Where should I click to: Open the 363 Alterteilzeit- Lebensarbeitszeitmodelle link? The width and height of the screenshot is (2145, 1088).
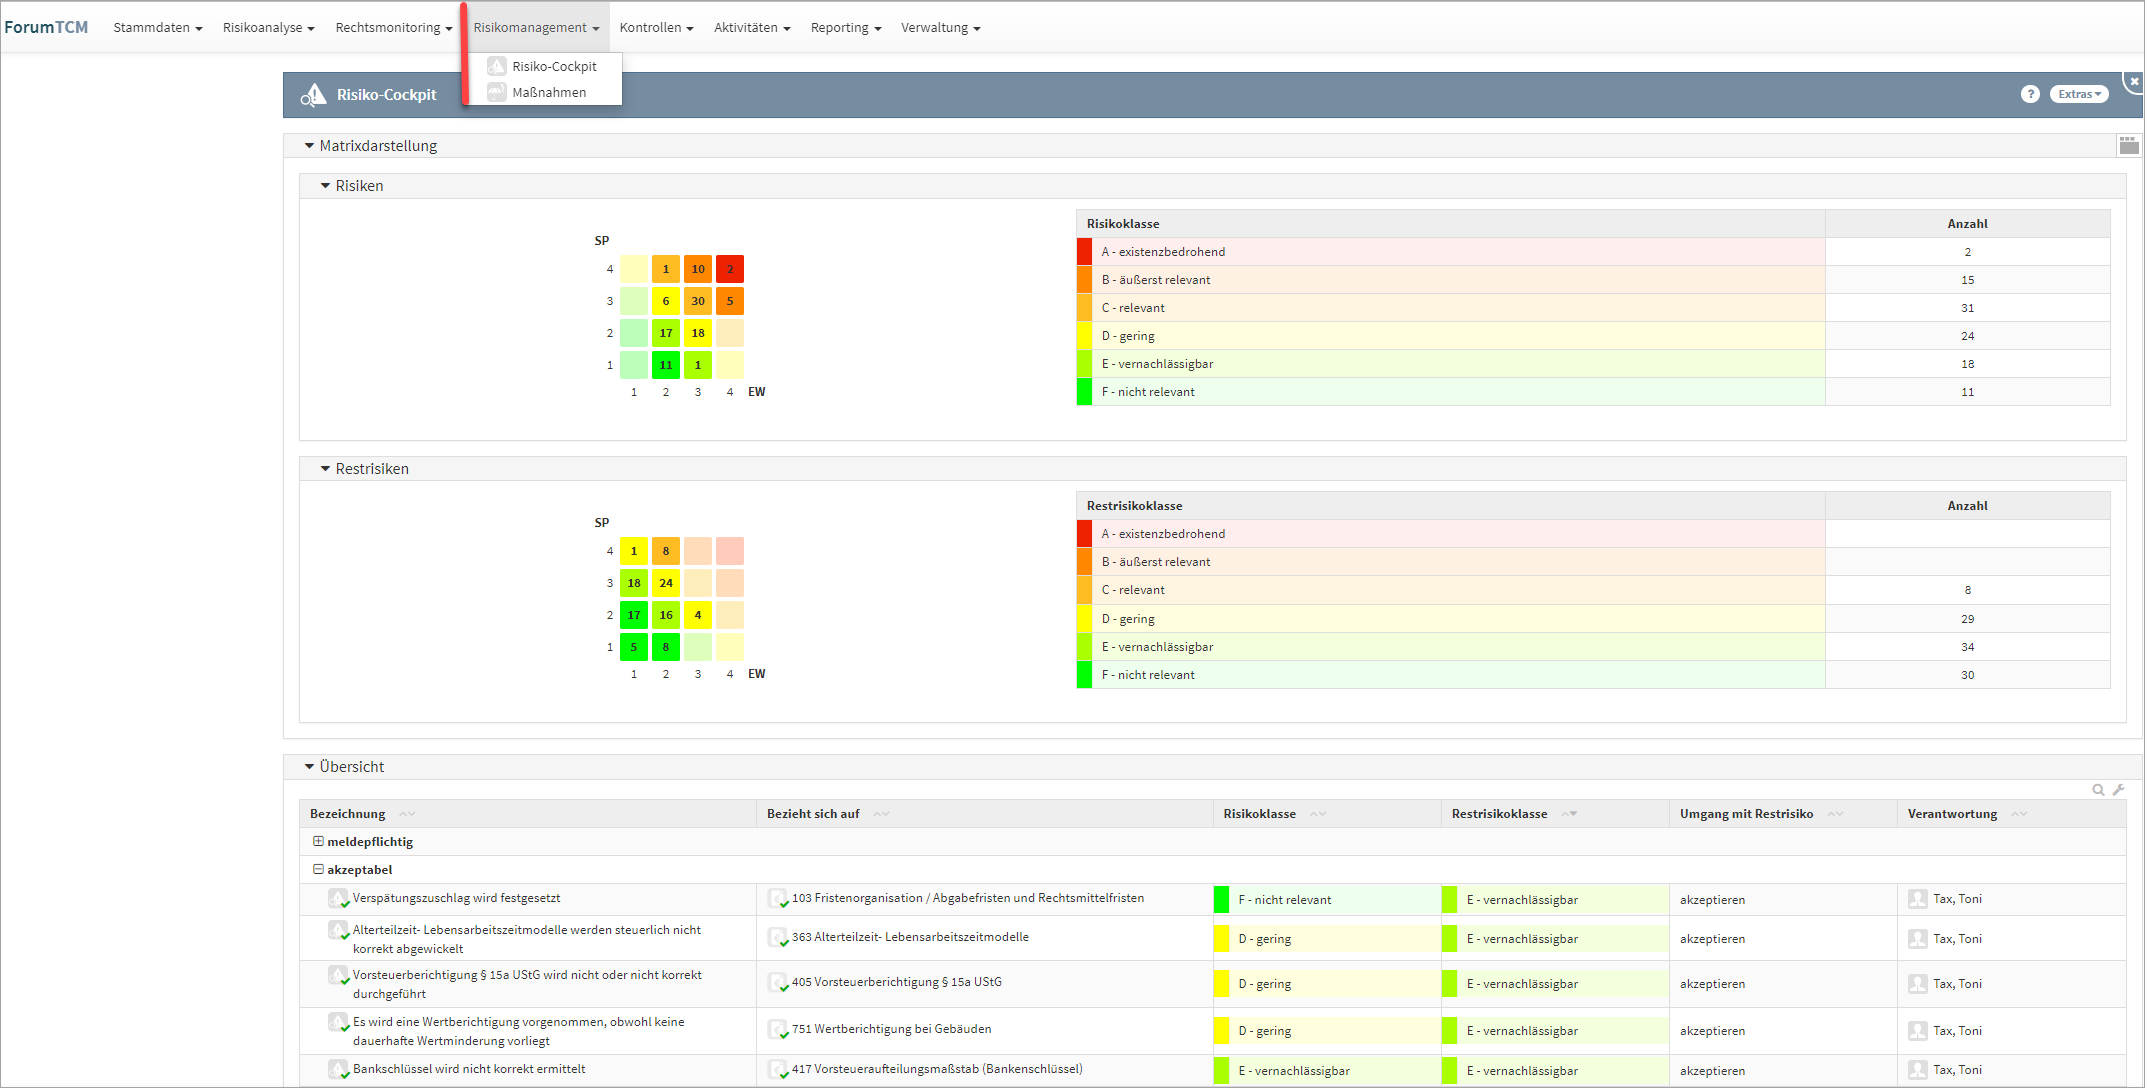coord(910,937)
